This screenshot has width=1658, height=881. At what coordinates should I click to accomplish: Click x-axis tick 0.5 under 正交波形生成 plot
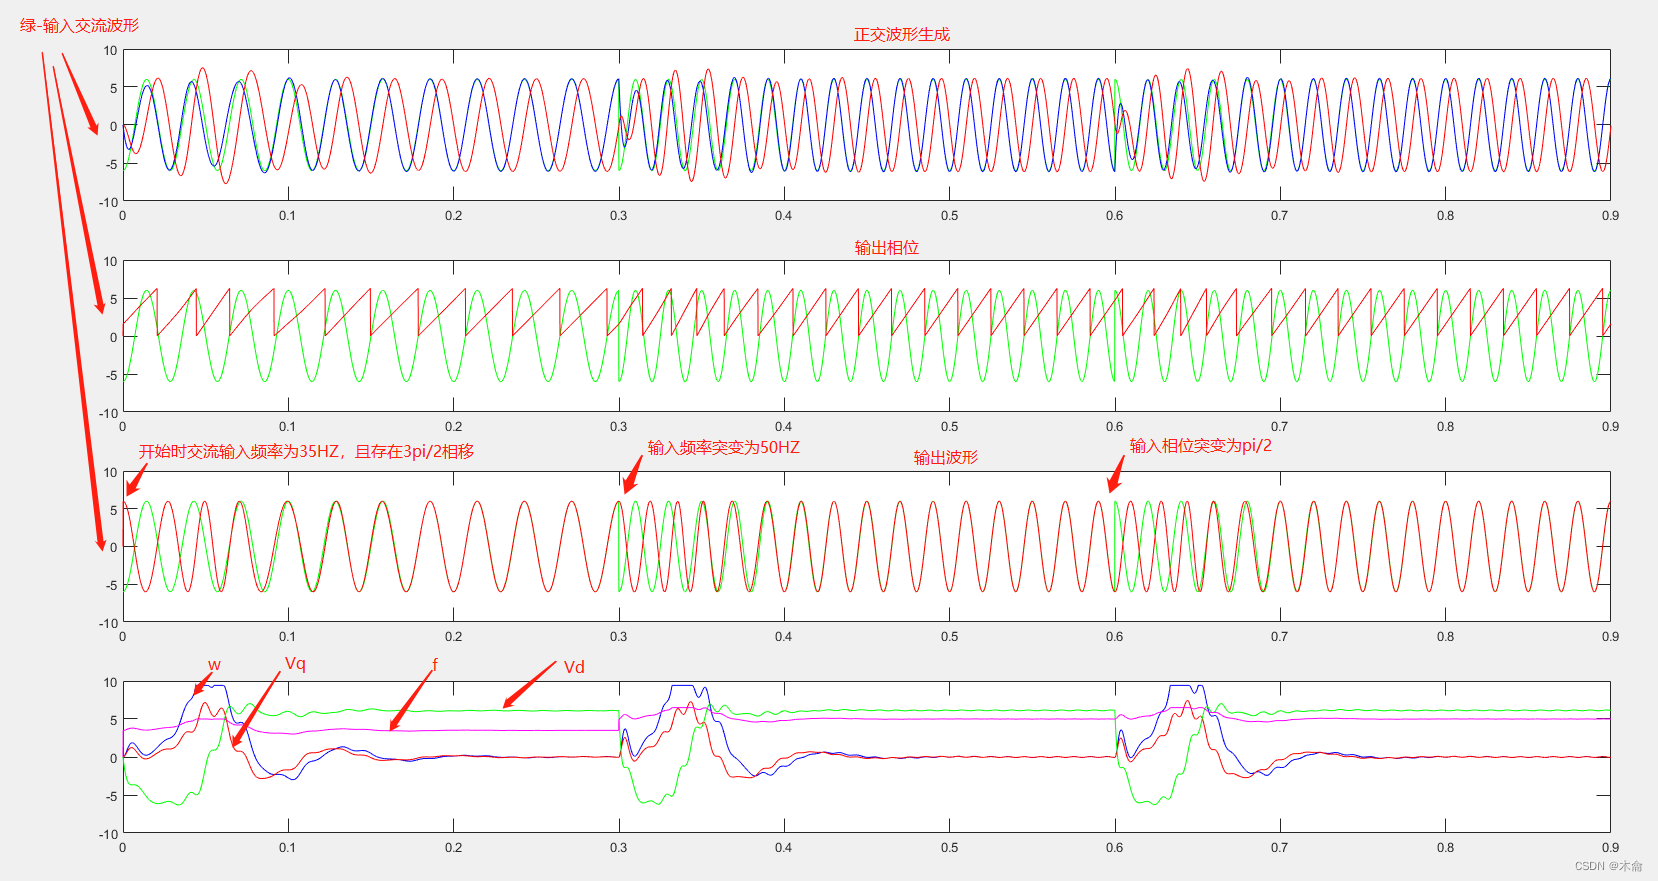[949, 216]
